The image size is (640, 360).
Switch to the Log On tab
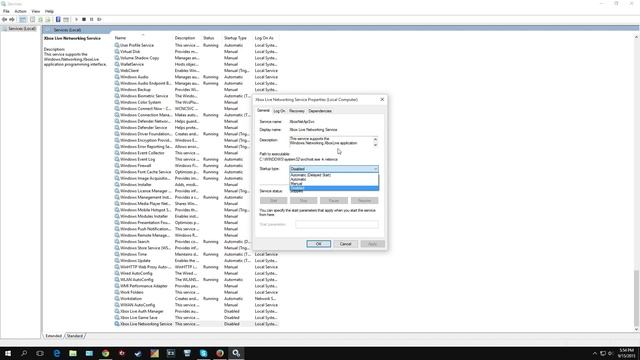[279, 111]
